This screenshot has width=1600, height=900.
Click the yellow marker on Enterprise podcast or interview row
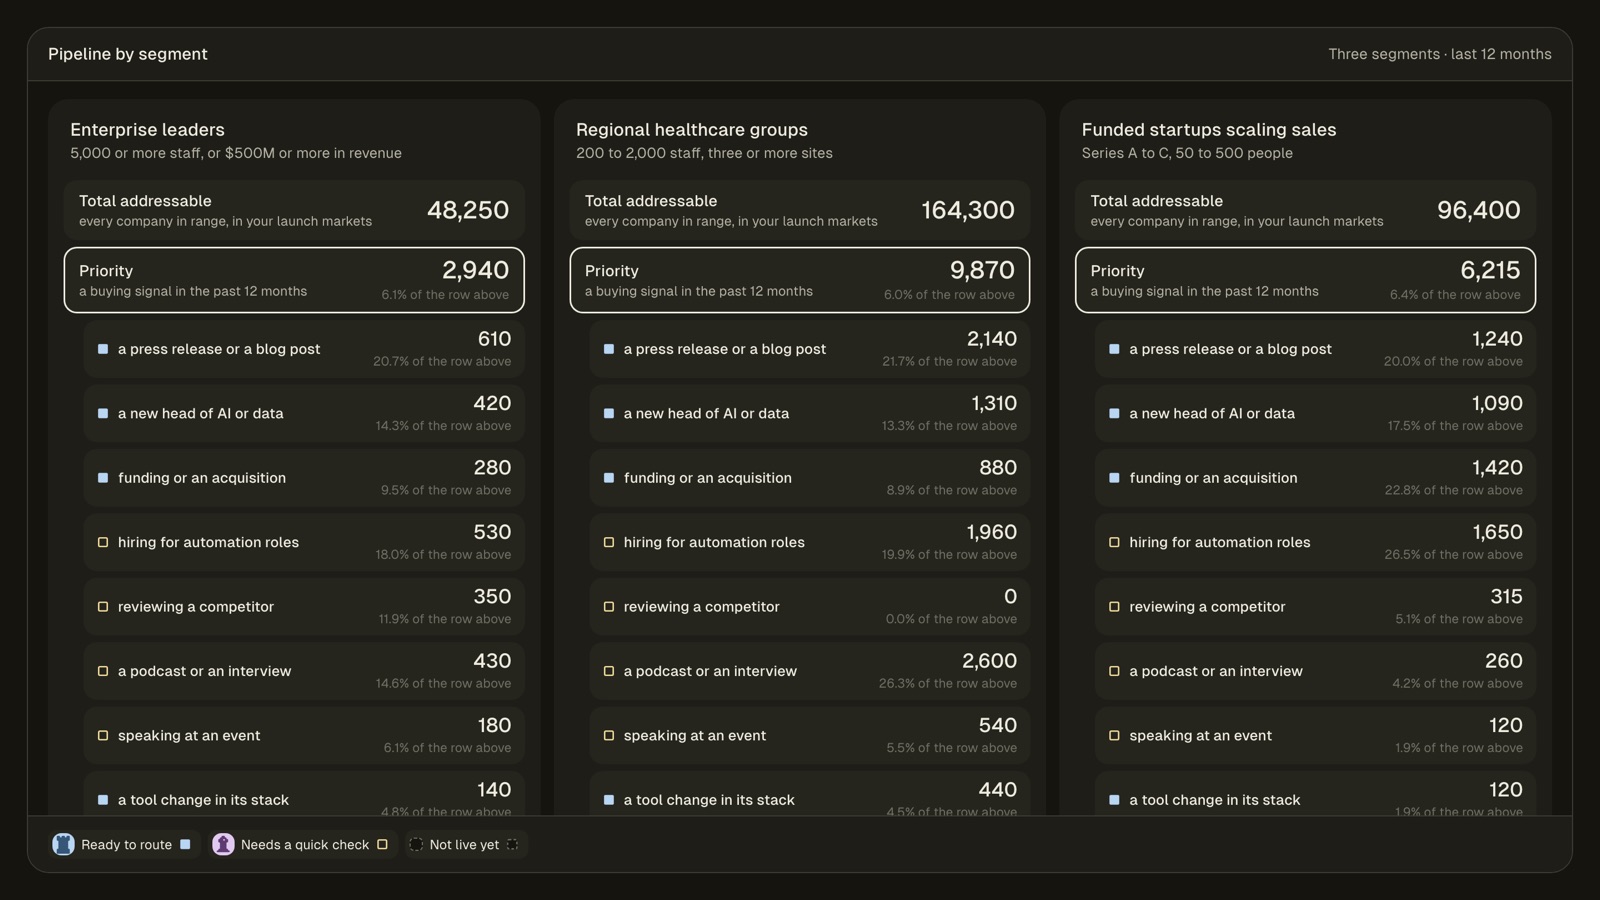point(103,671)
